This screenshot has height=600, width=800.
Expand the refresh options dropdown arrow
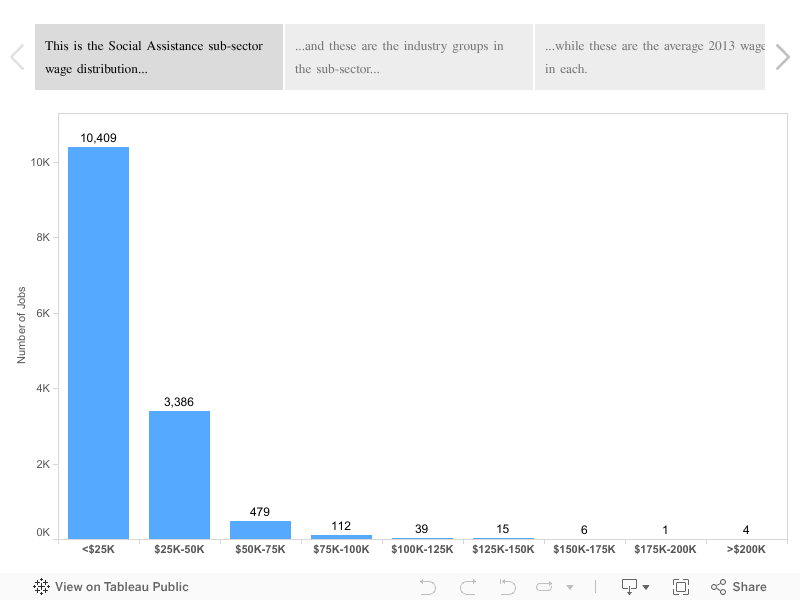click(570, 587)
